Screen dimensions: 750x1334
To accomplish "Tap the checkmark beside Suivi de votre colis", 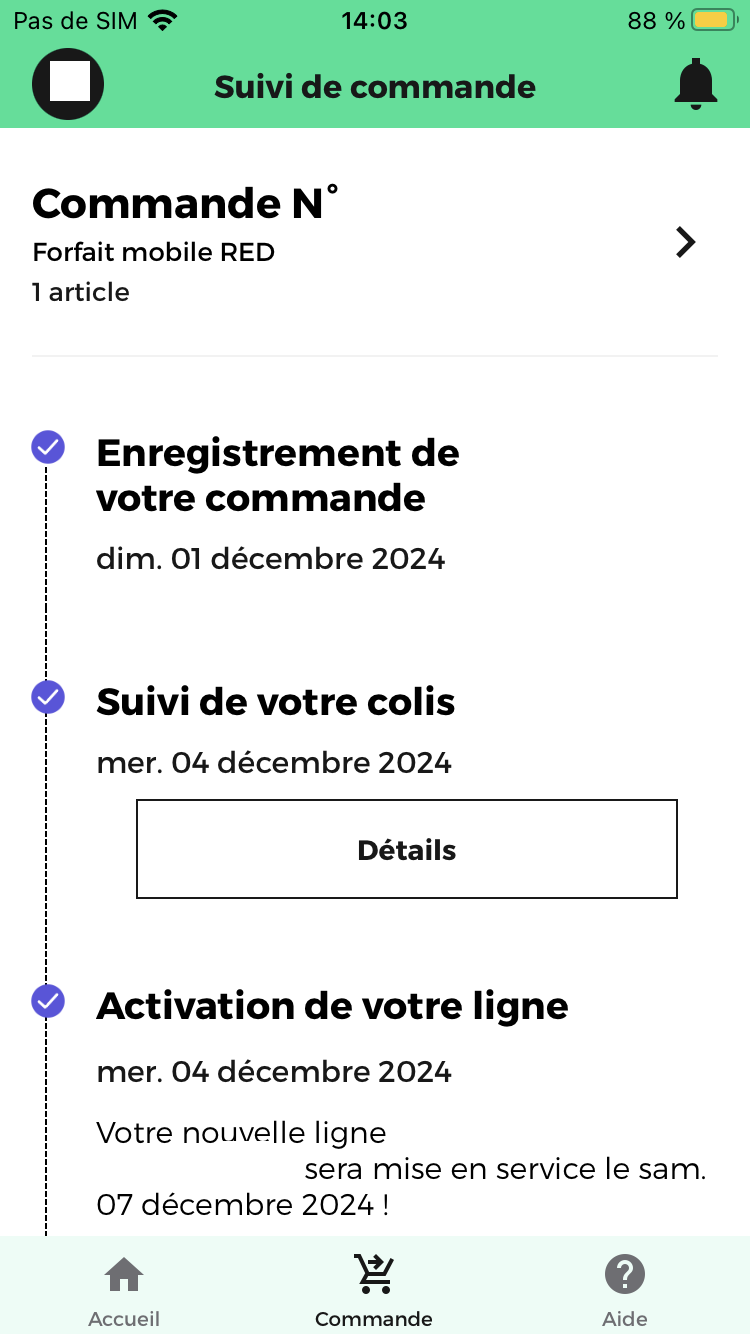I will pos(48,697).
